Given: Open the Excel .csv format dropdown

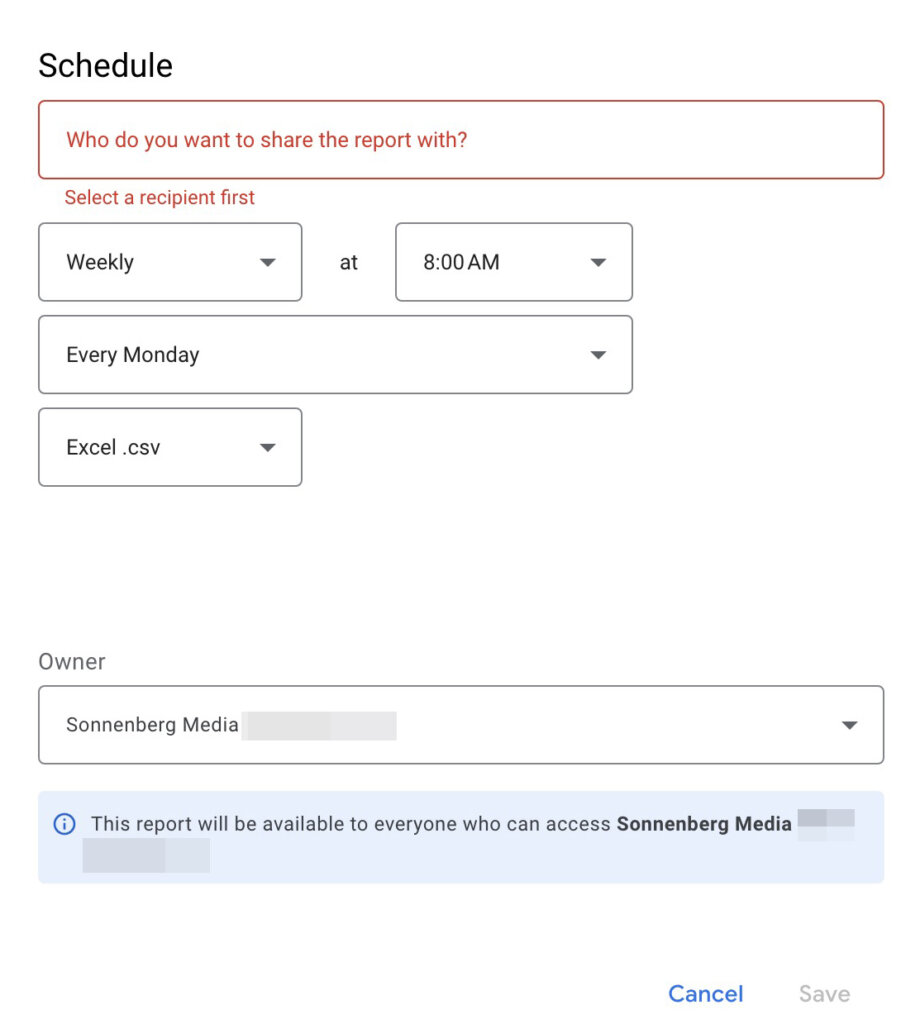Looking at the screenshot, I should [170, 447].
